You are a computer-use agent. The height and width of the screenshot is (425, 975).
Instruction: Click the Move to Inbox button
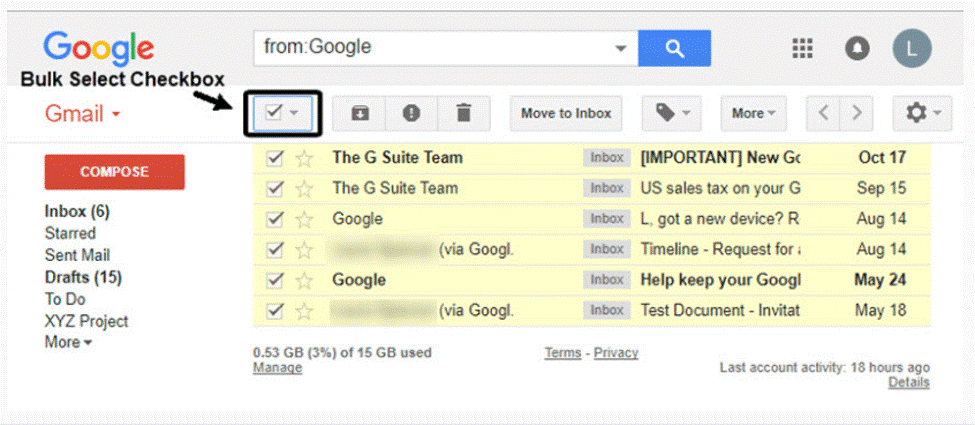point(566,114)
